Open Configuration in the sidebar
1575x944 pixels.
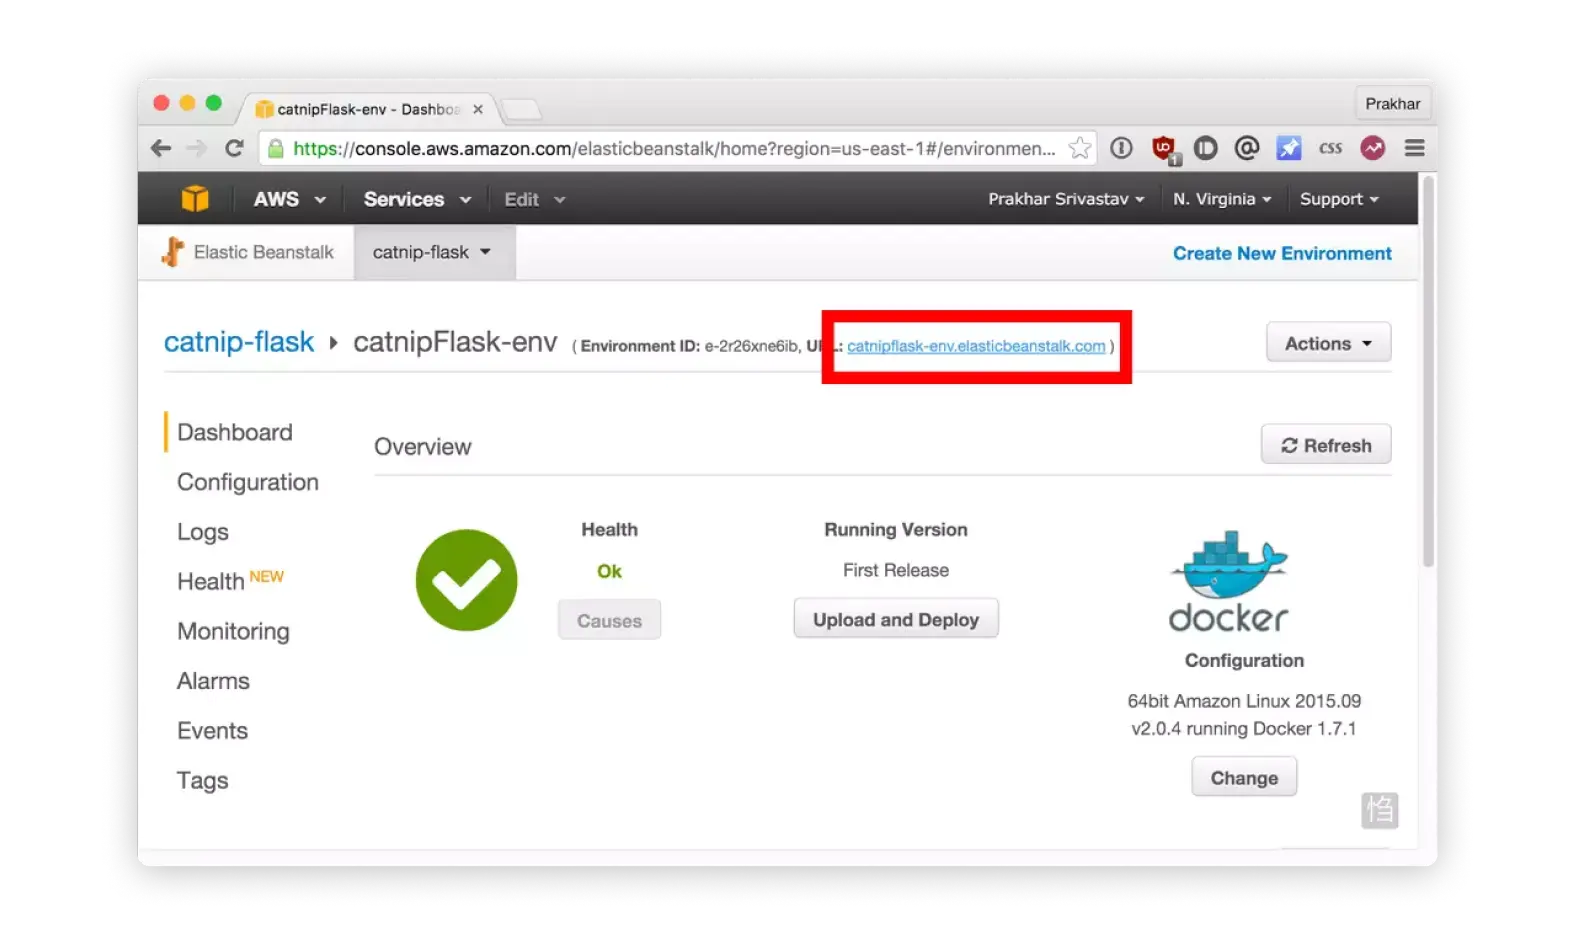click(248, 482)
